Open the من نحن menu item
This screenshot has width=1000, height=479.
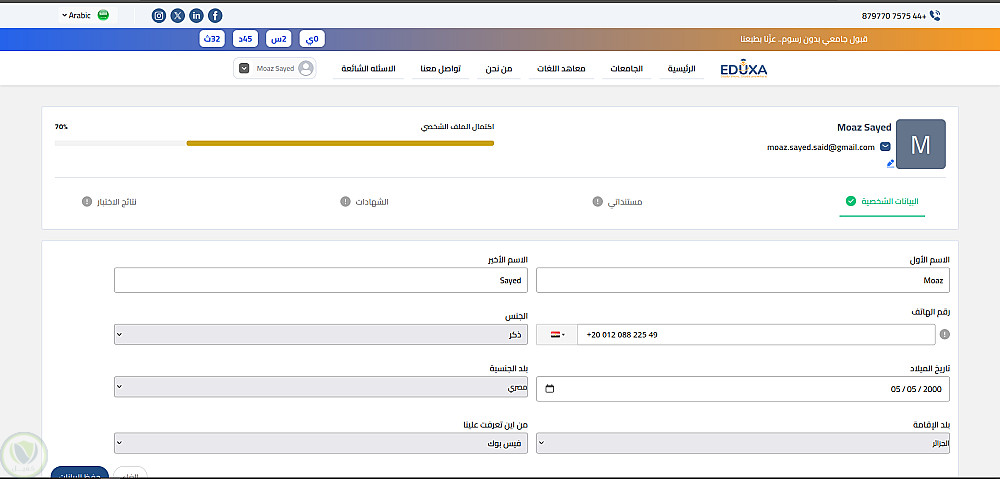click(499, 69)
